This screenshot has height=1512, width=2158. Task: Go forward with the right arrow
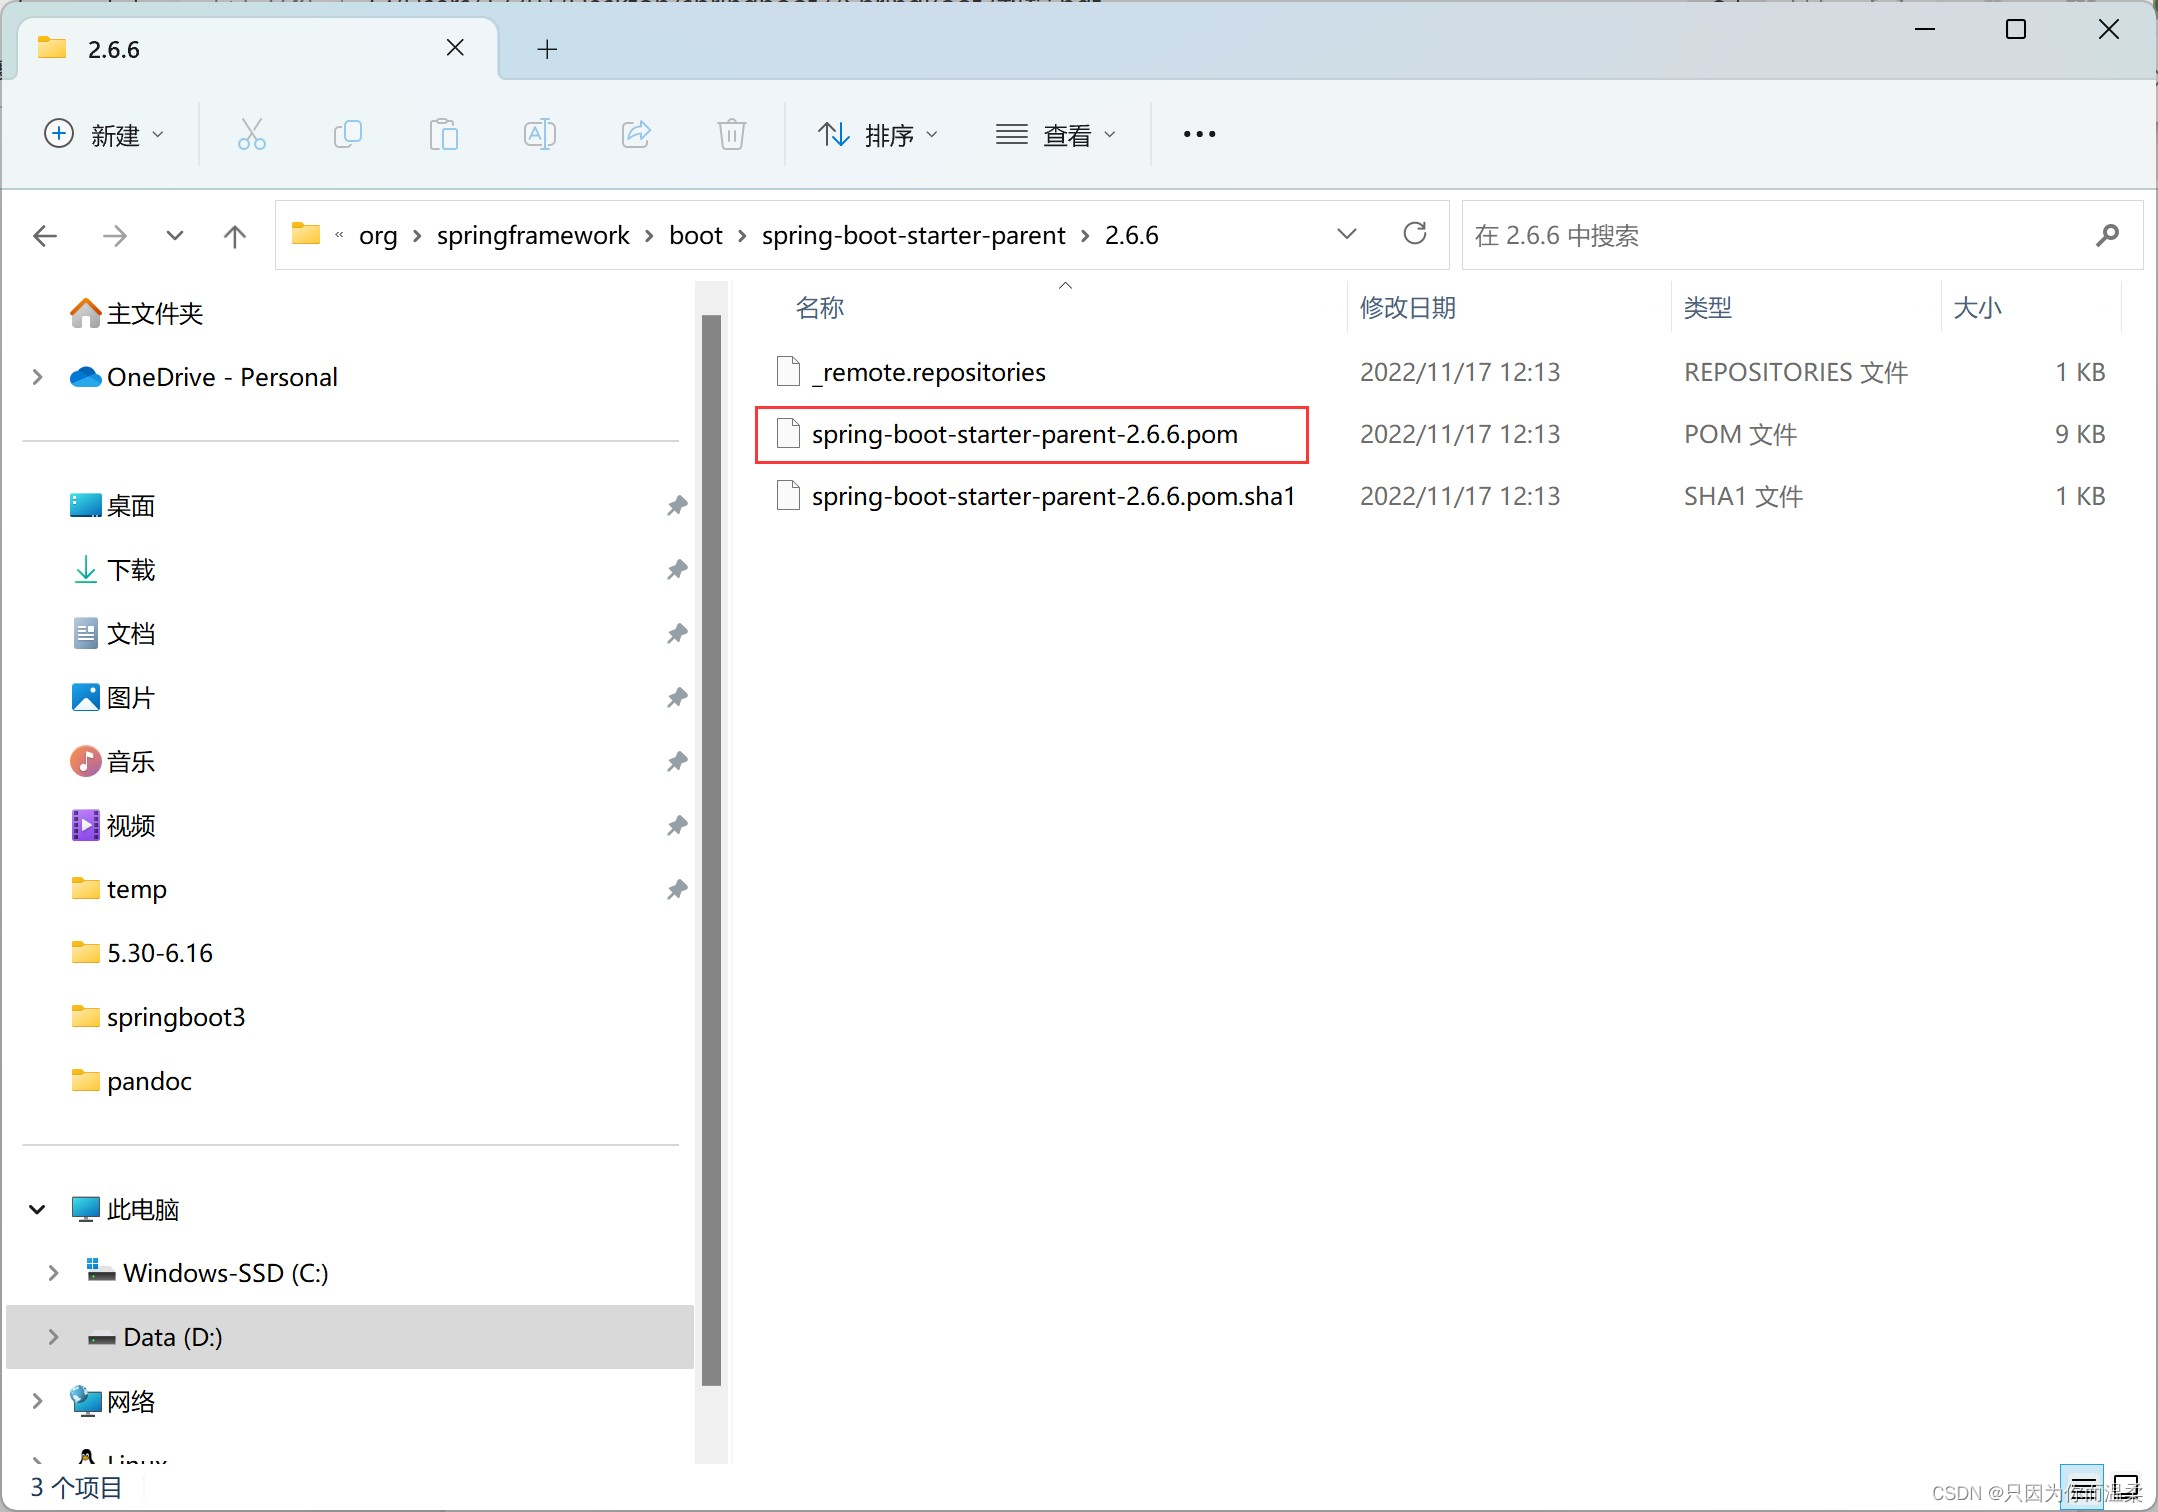pos(115,236)
